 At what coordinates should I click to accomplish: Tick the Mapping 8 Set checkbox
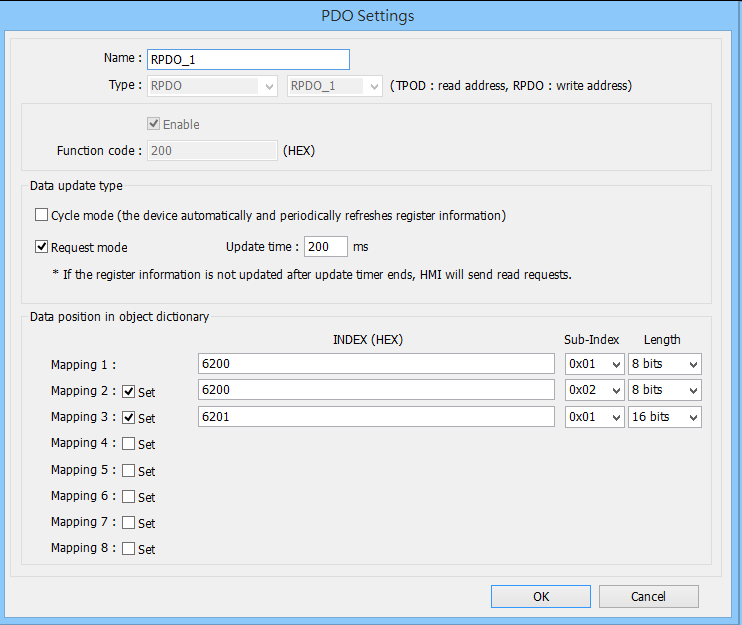coord(128,548)
